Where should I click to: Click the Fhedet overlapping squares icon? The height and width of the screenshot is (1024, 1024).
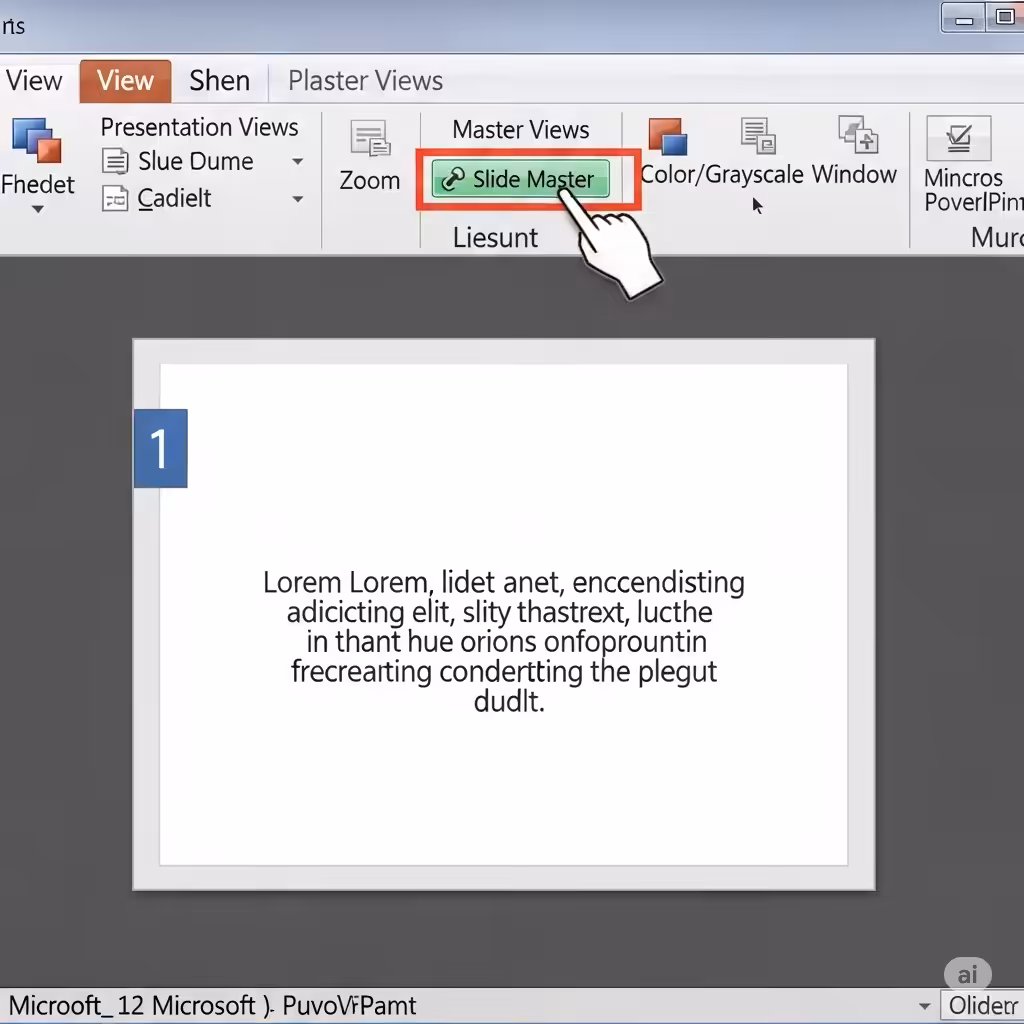pyautogui.click(x=37, y=140)
